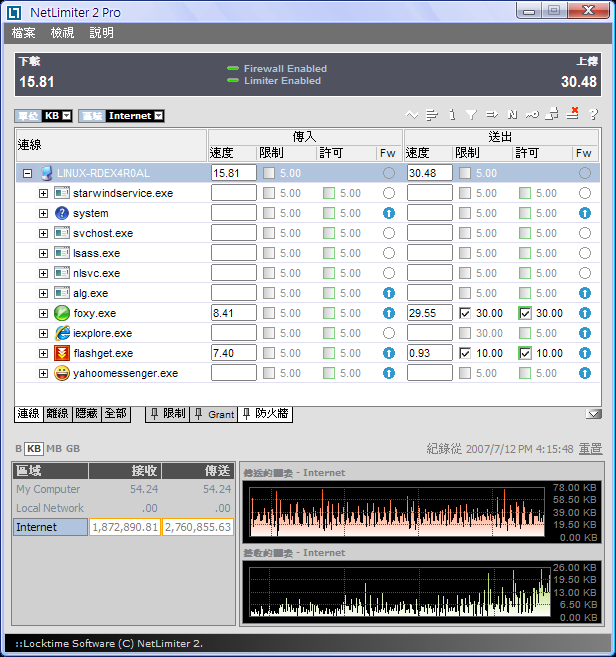Image resolution: width=616 pixels, height=657 pixels.
Task: Select the Local Network zone row
Action: [x=123, y=508]
